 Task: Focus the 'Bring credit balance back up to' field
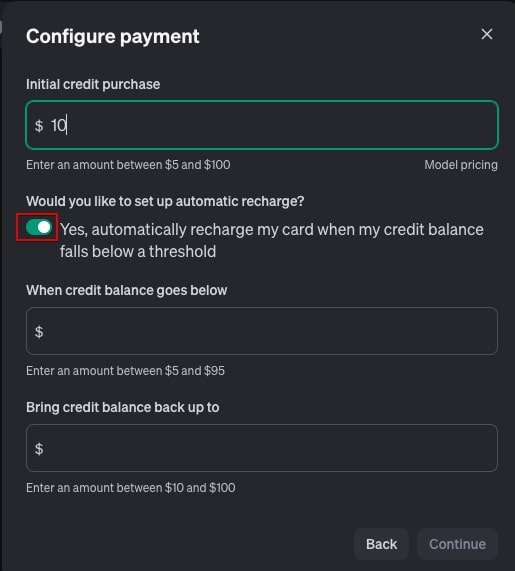(262, 448)
